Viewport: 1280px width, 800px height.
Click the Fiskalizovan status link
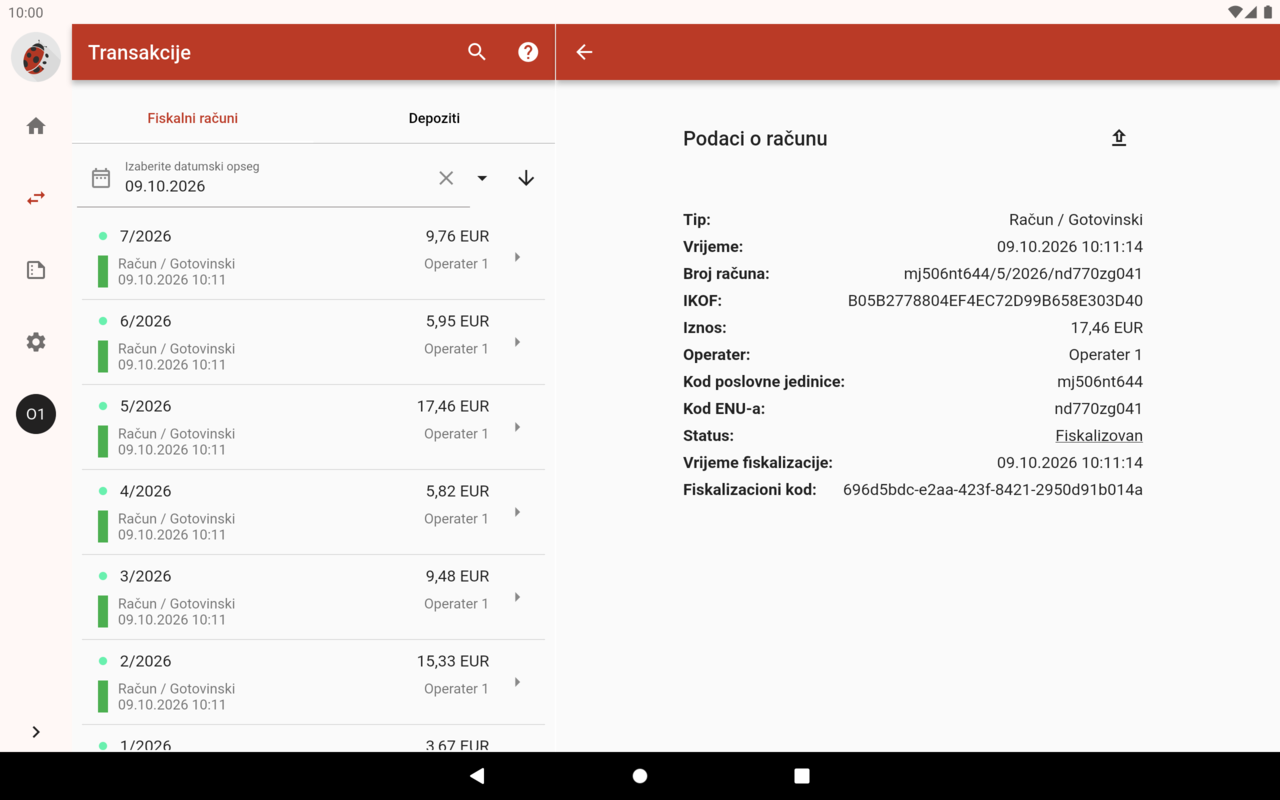(x=1099, y=436)
